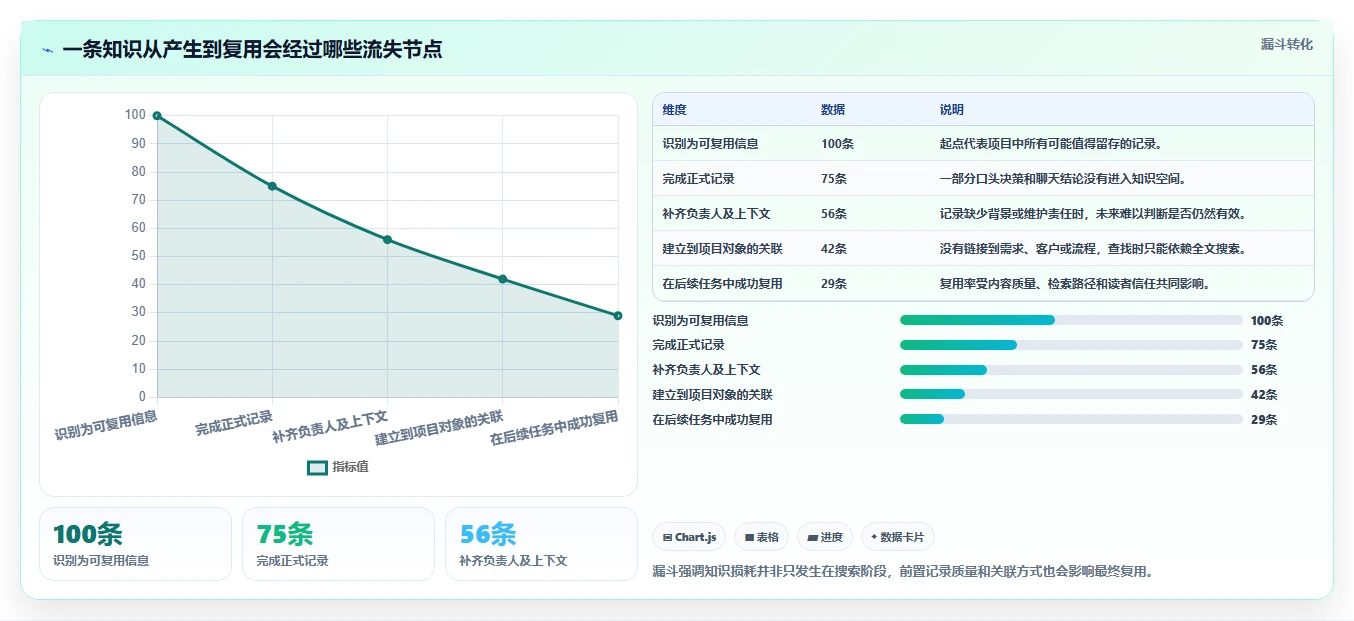Click the 在后续任务中成功复用 x-axis label
Viewport: 1354px width, 621px height.
554,428
